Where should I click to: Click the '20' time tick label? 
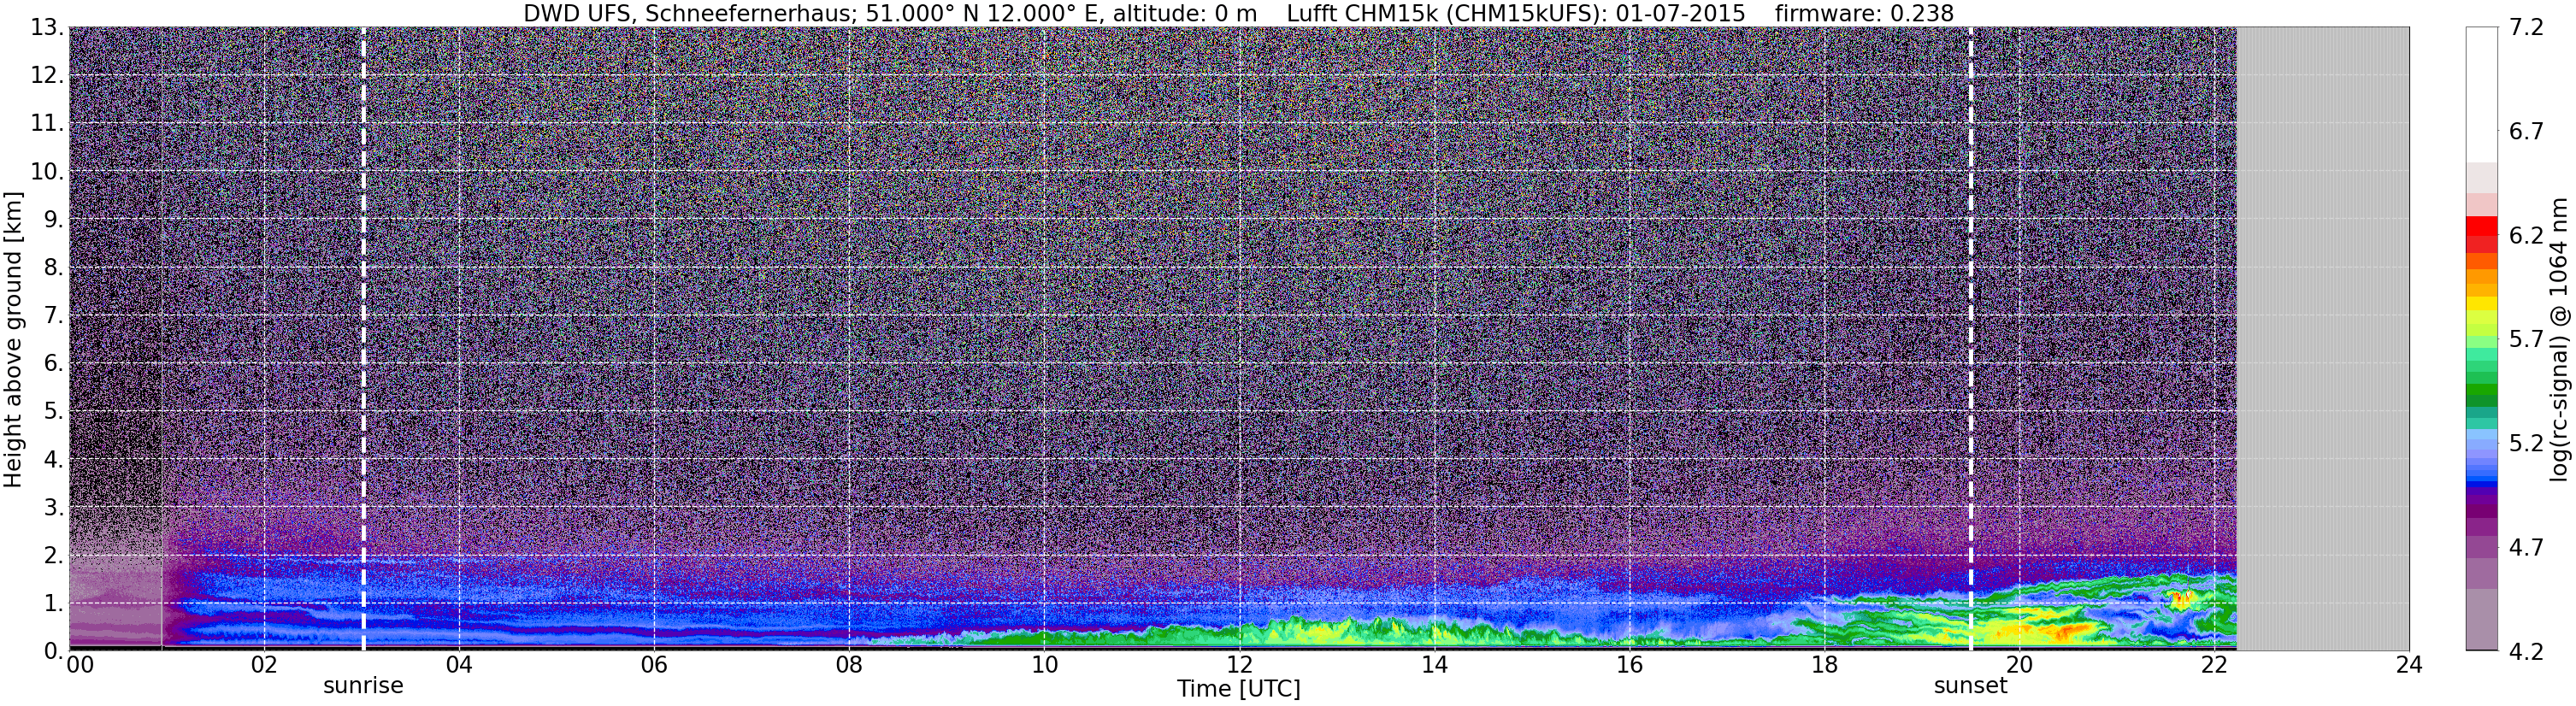[x=2019, y=665]
